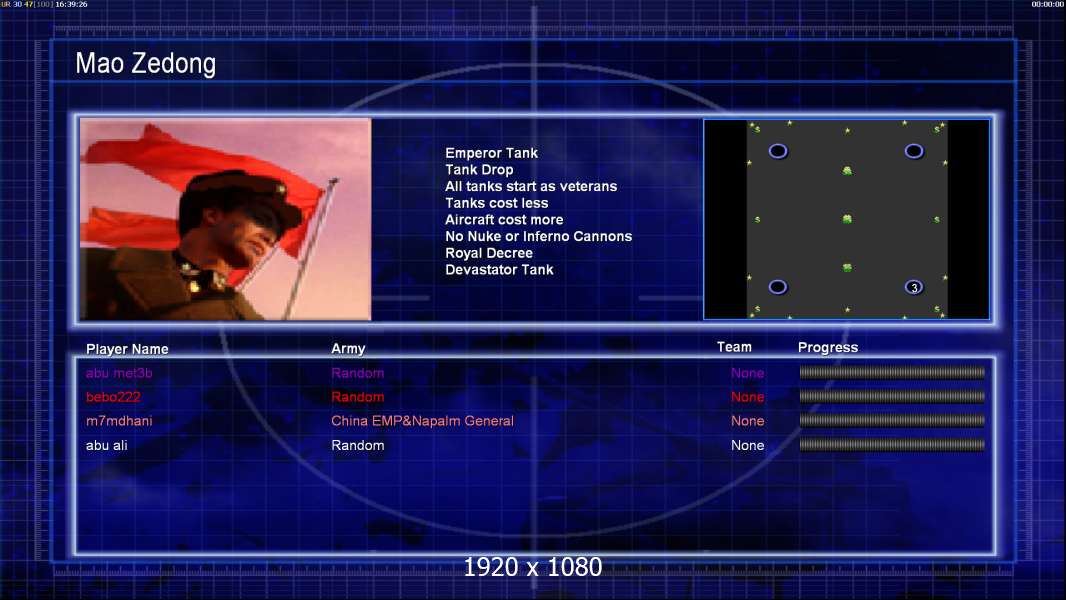Screen dimensions: 1066x600
Task: Click the Player Name column header
Action: [127, 349]
